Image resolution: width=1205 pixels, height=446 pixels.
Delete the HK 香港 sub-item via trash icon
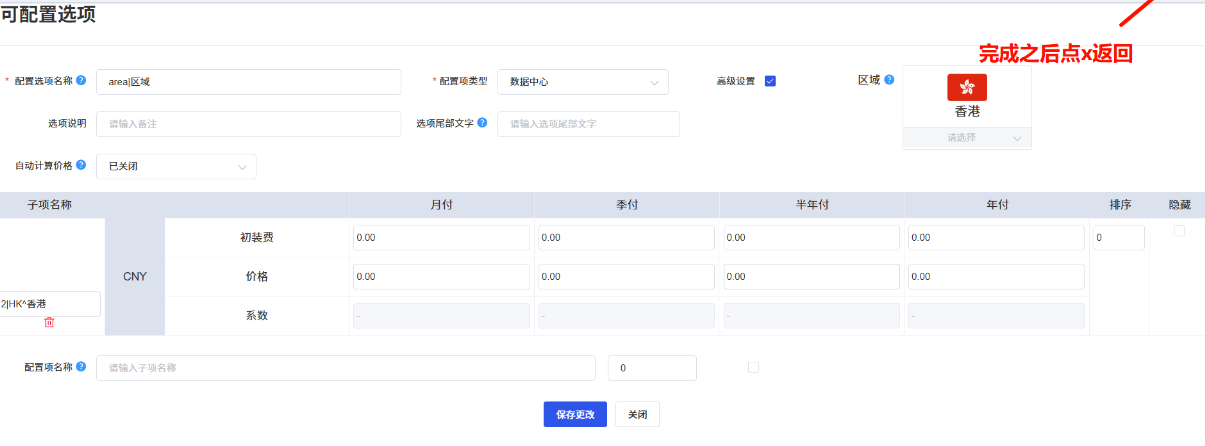point(49,322)
